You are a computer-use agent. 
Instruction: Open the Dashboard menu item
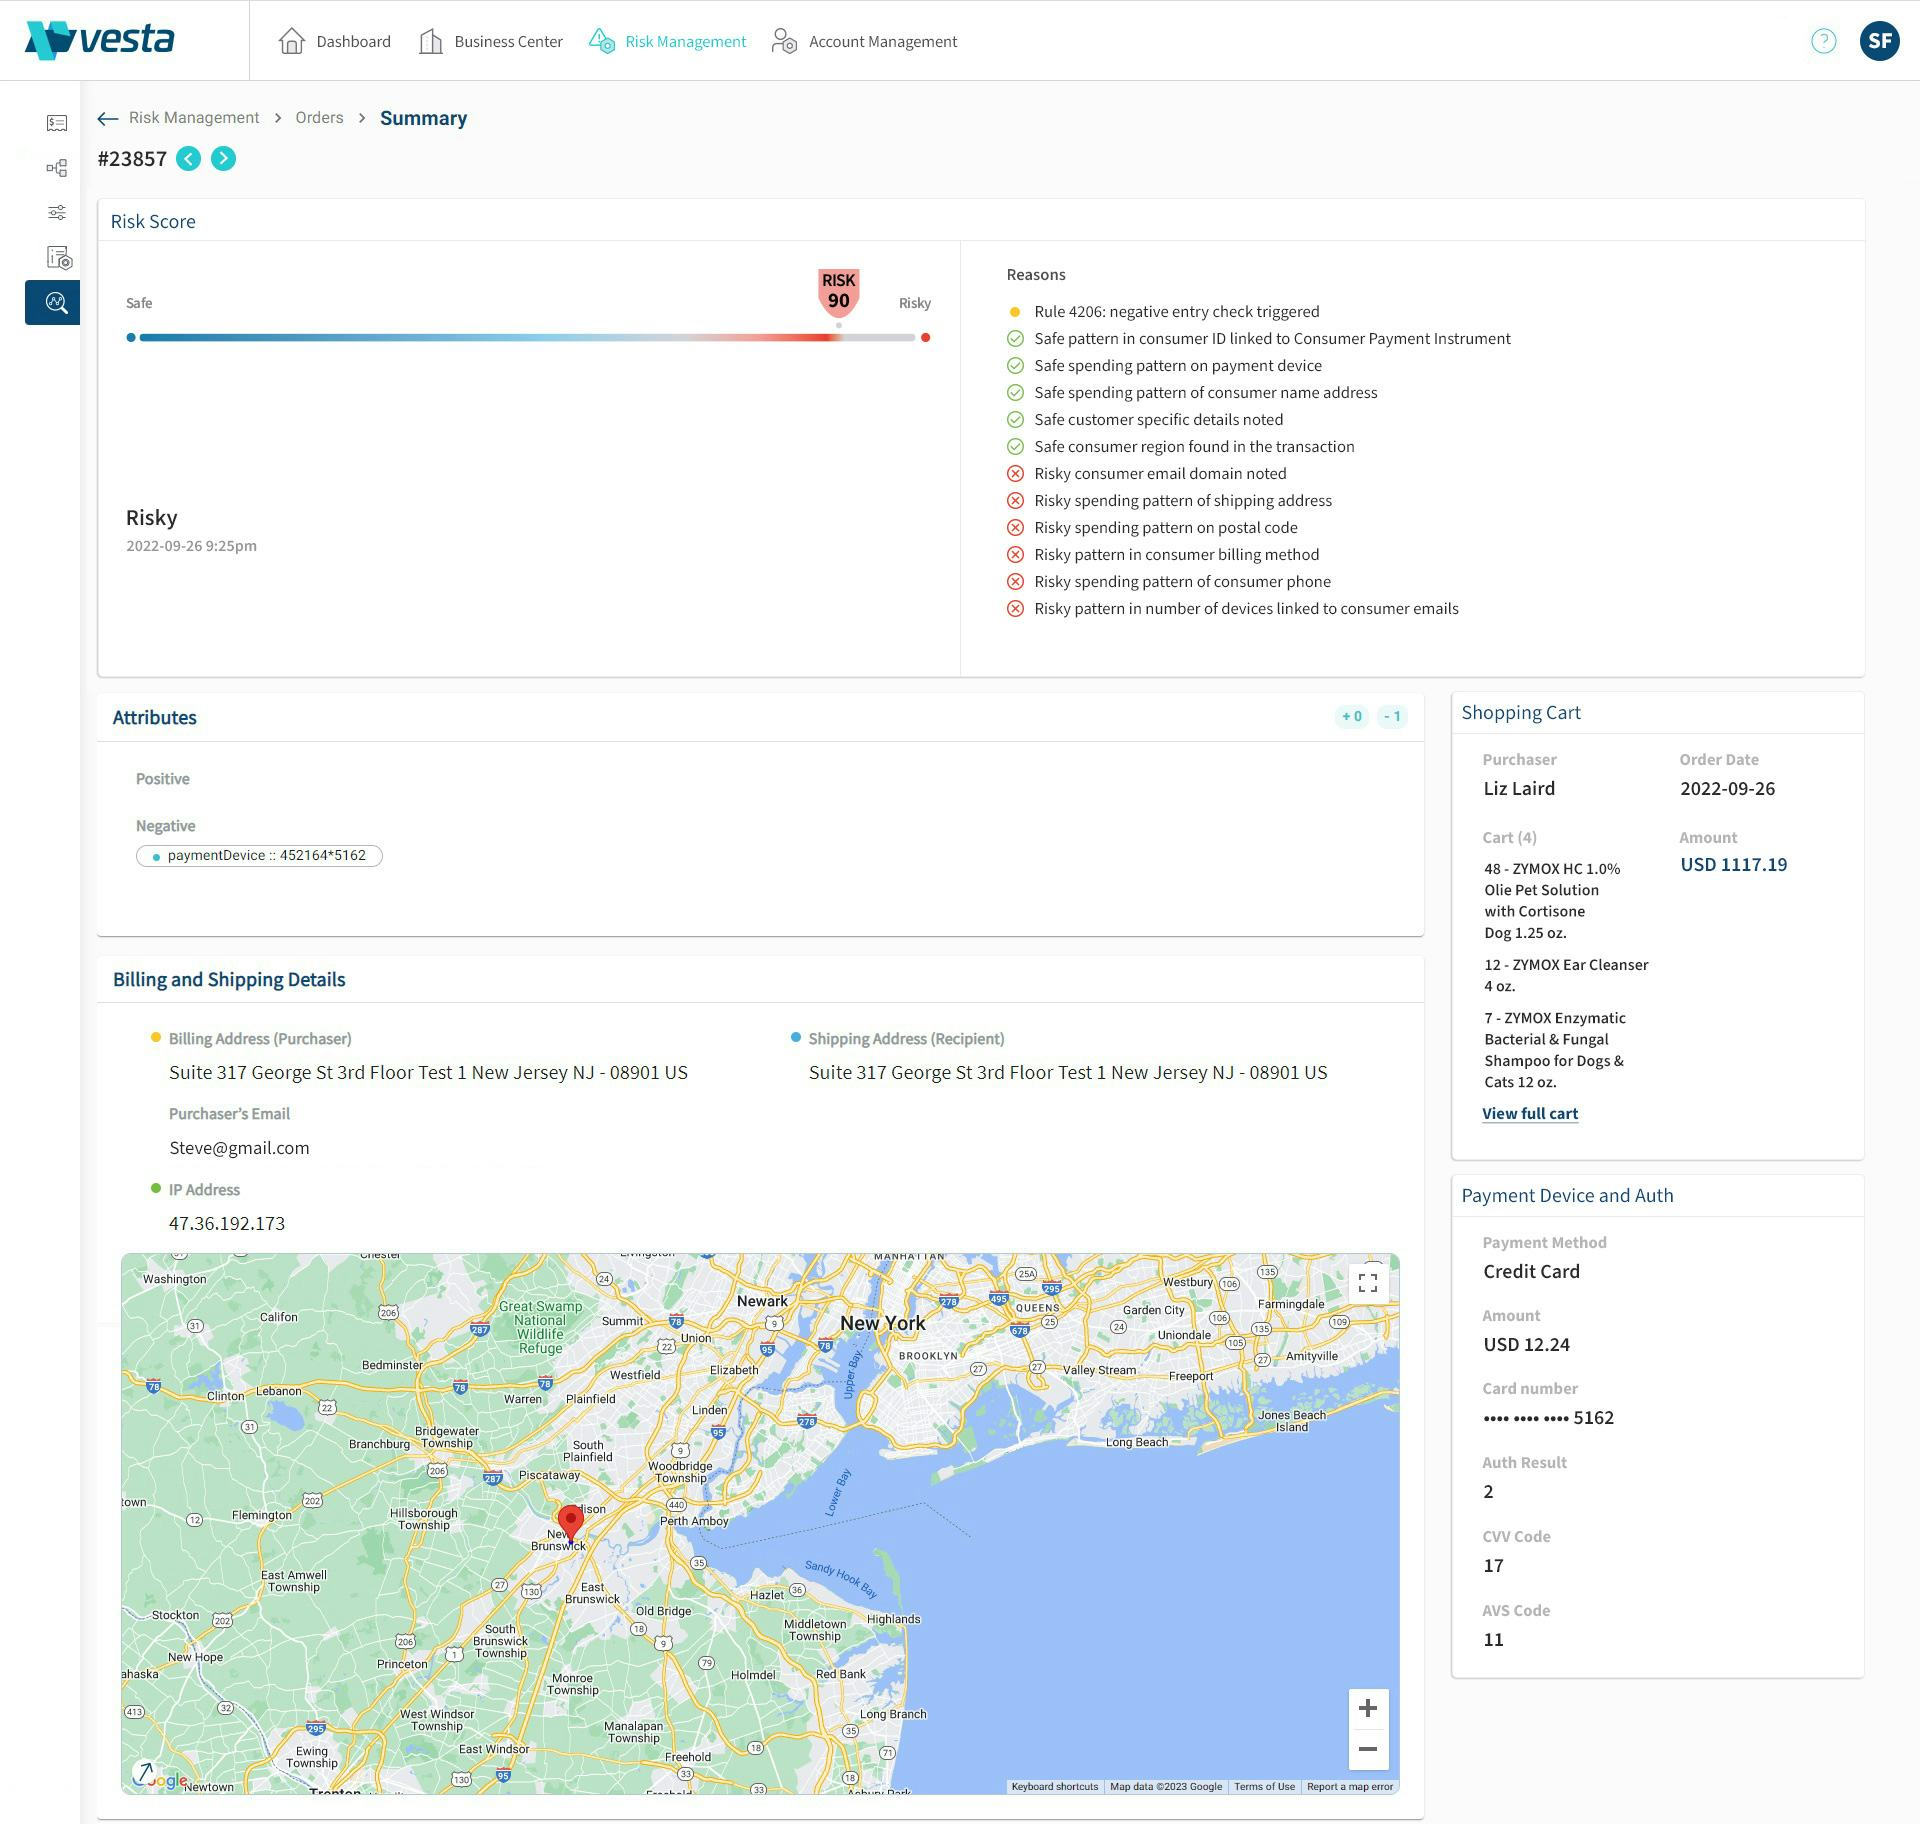(335, 41)
